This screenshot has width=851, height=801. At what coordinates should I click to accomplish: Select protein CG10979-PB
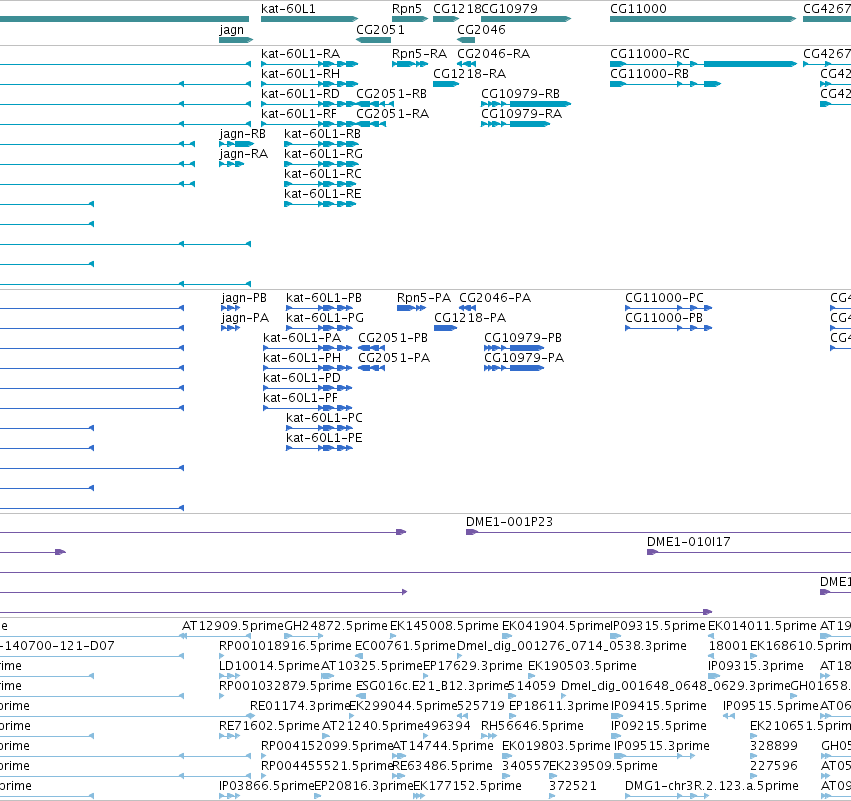coord(523,338)
